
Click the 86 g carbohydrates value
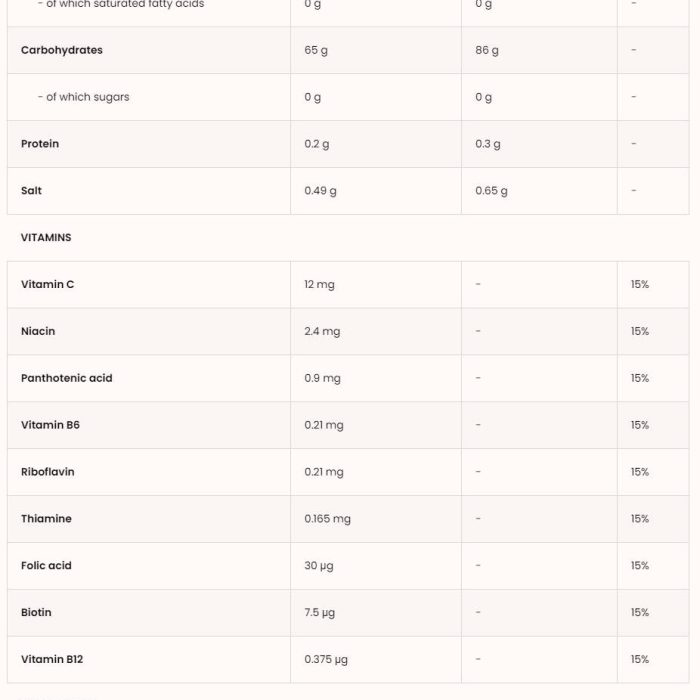[487, 50]
